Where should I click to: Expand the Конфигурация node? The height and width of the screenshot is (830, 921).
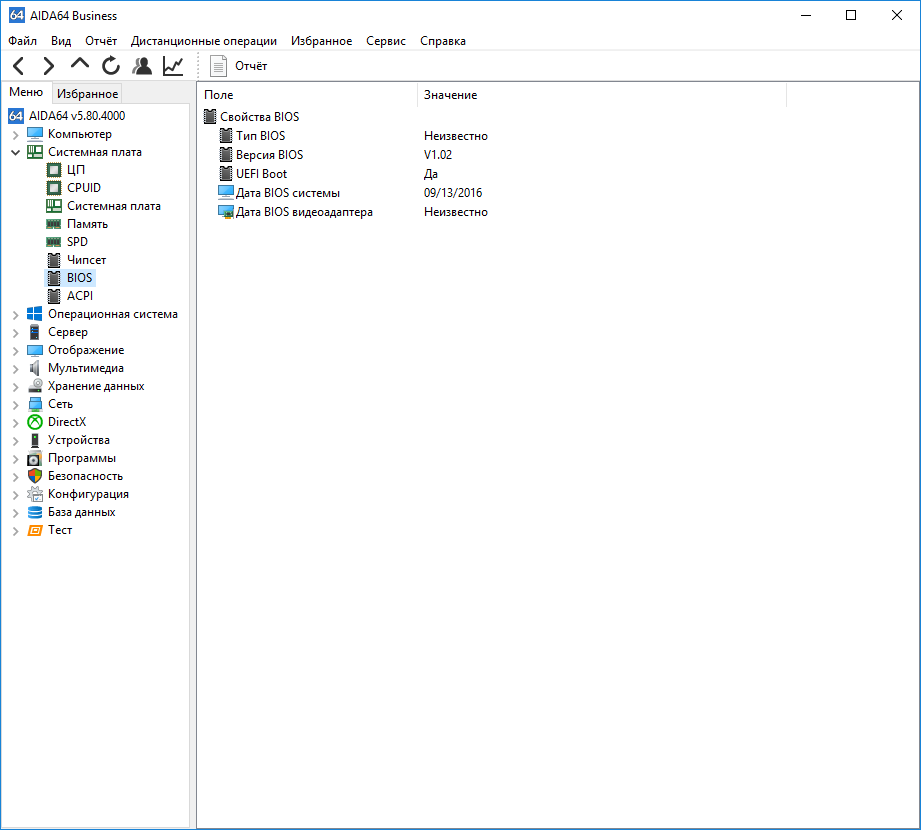coord(15,495)
